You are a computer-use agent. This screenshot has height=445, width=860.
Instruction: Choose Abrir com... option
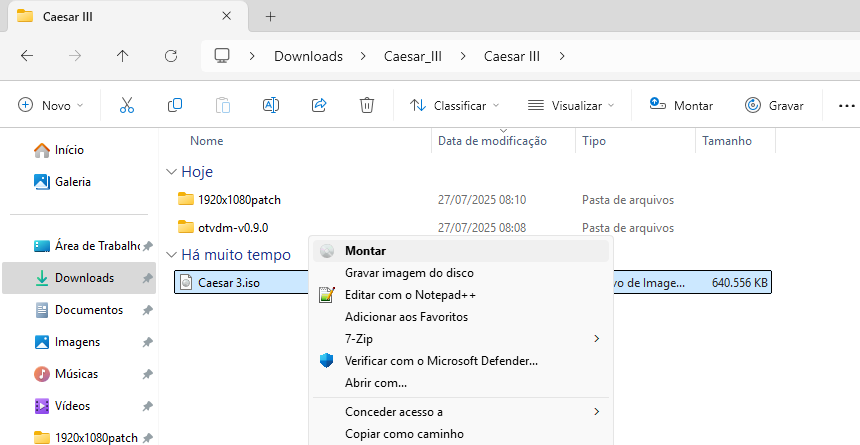point(461,382)
